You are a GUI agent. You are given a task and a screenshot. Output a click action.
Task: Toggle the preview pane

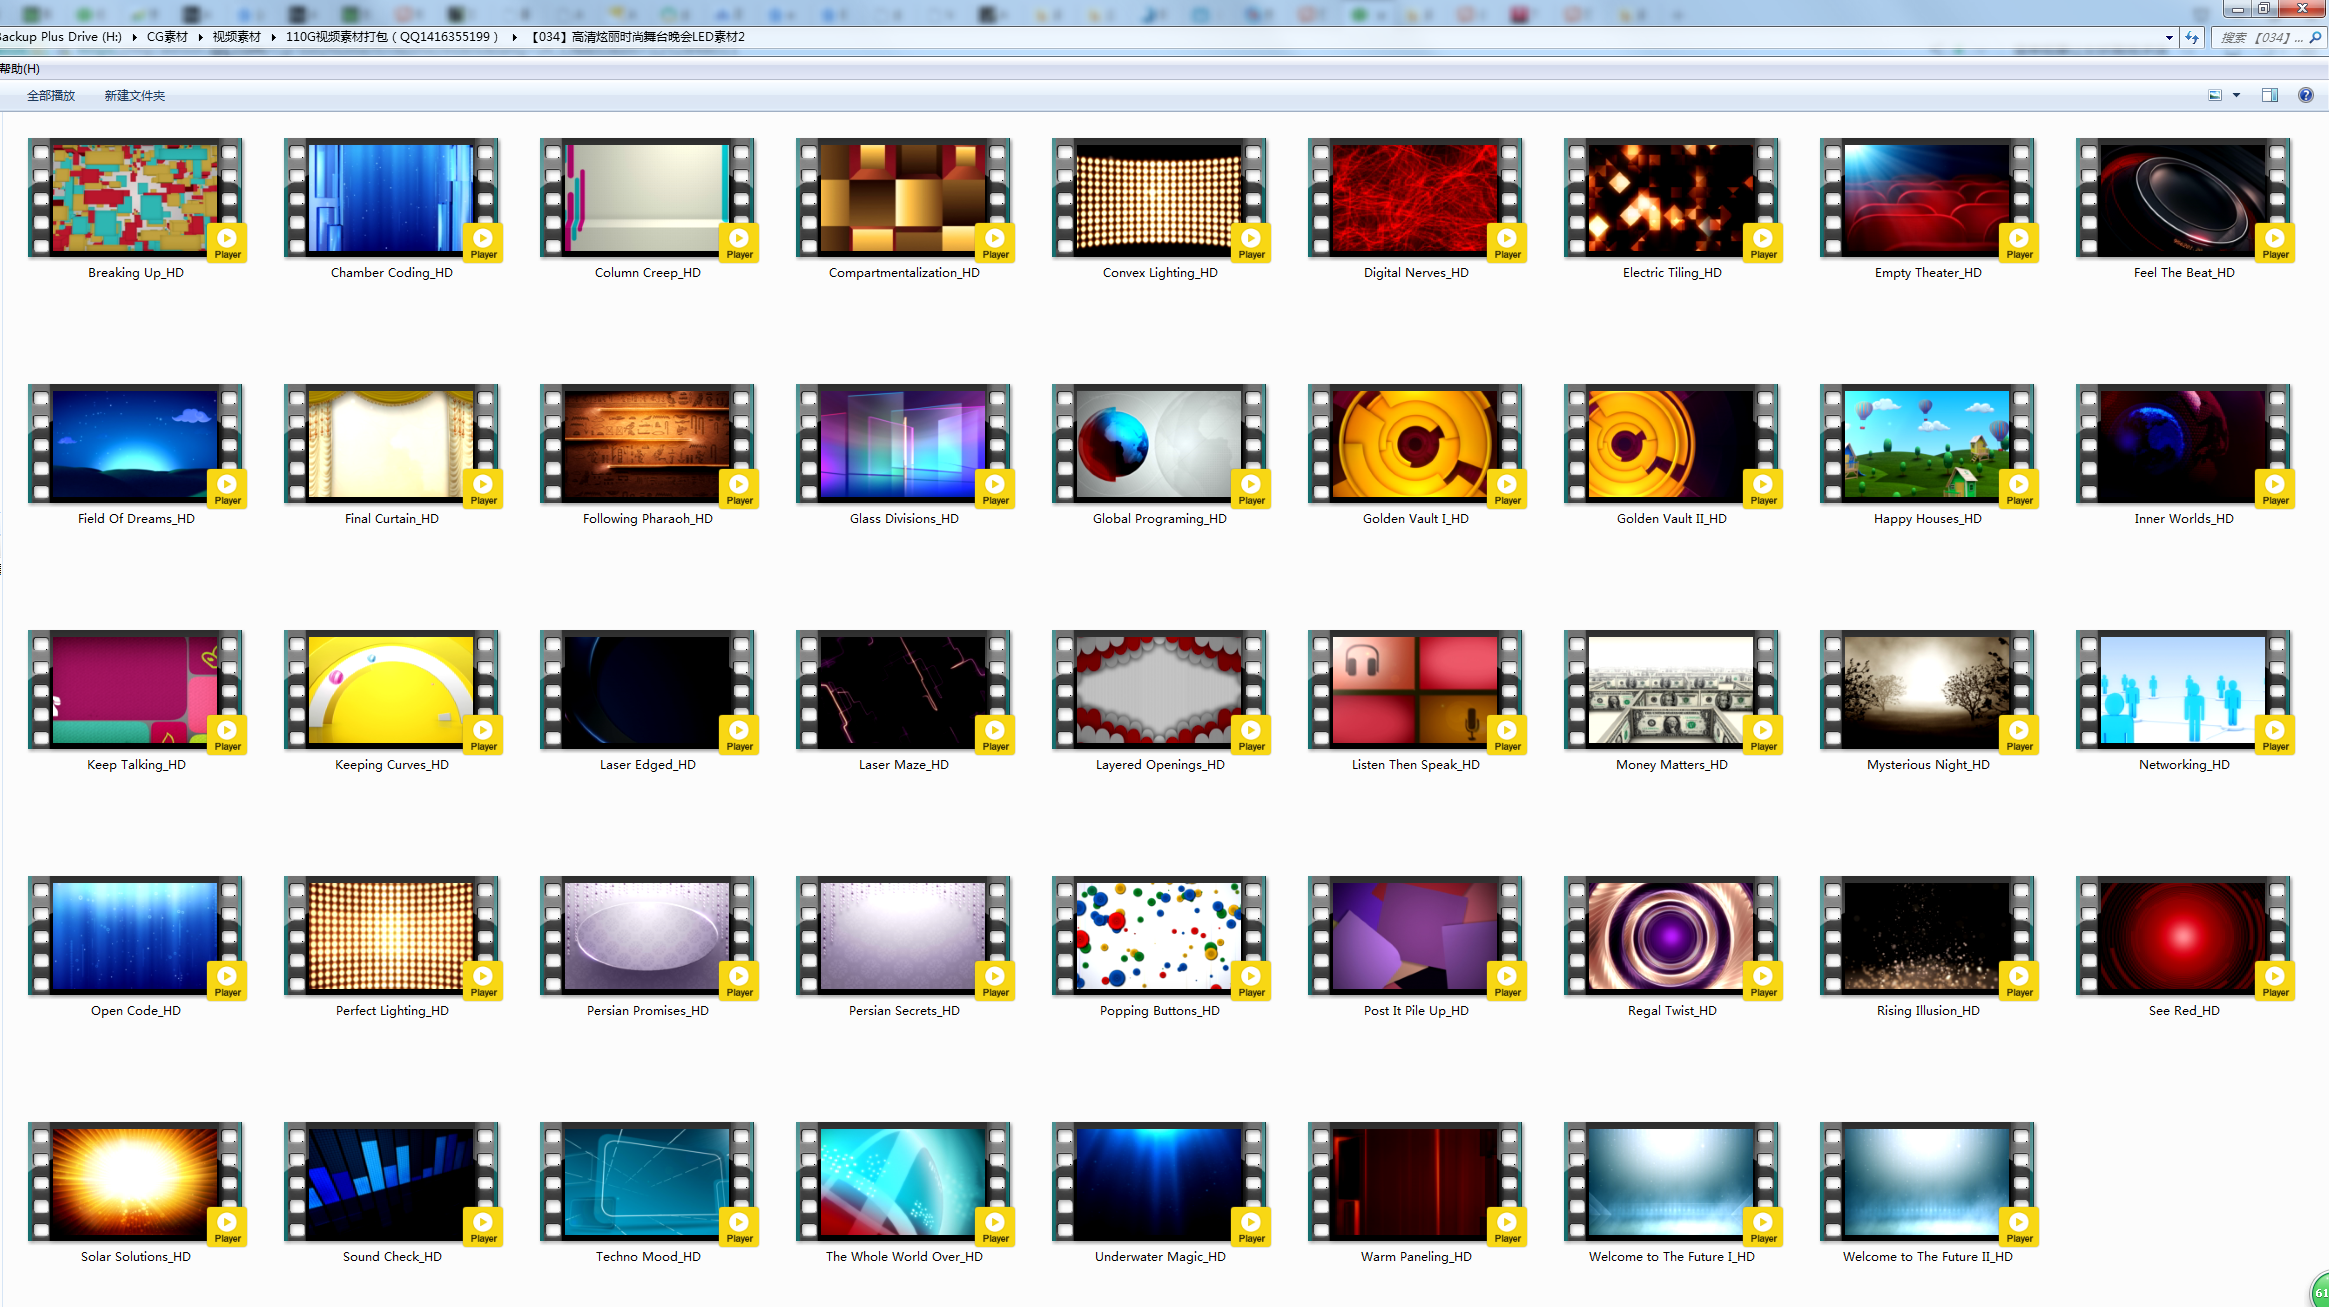coord(2269,96)
